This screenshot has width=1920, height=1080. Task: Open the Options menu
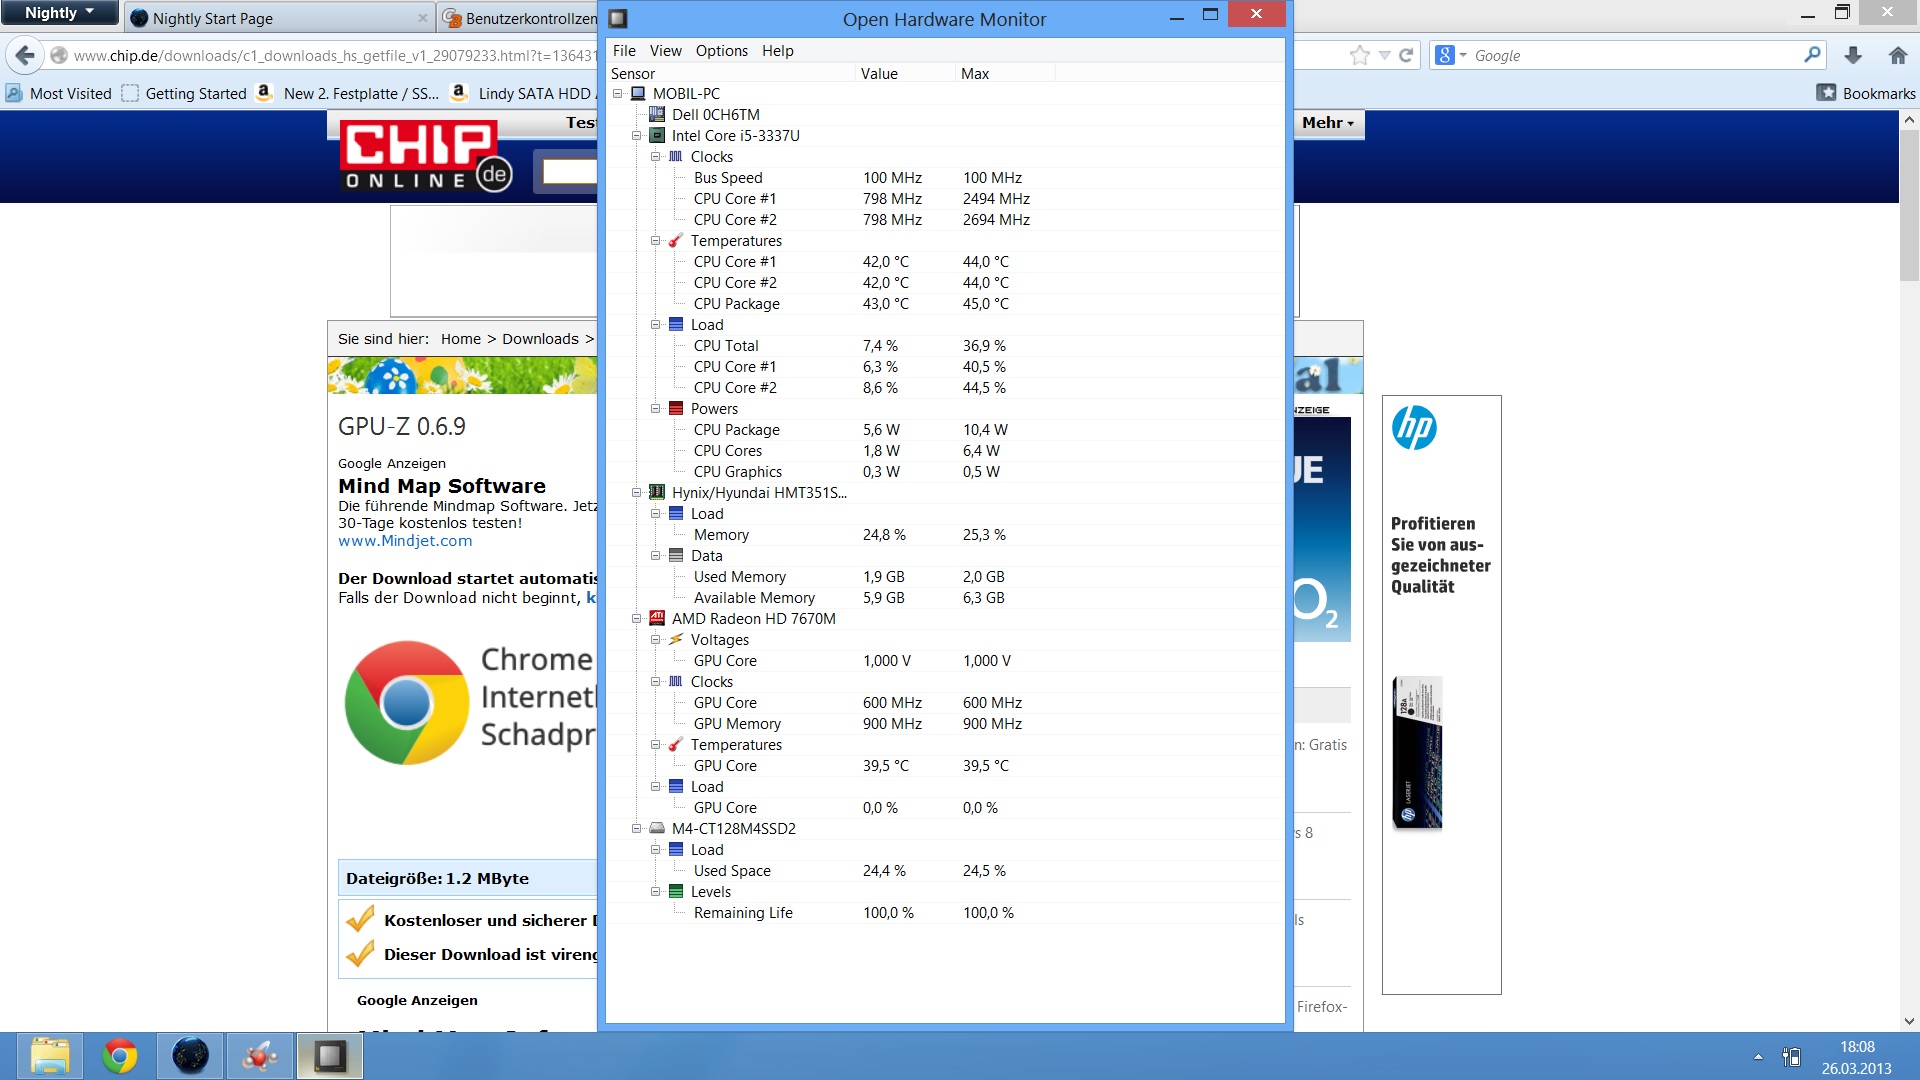(x=721, y=51)
